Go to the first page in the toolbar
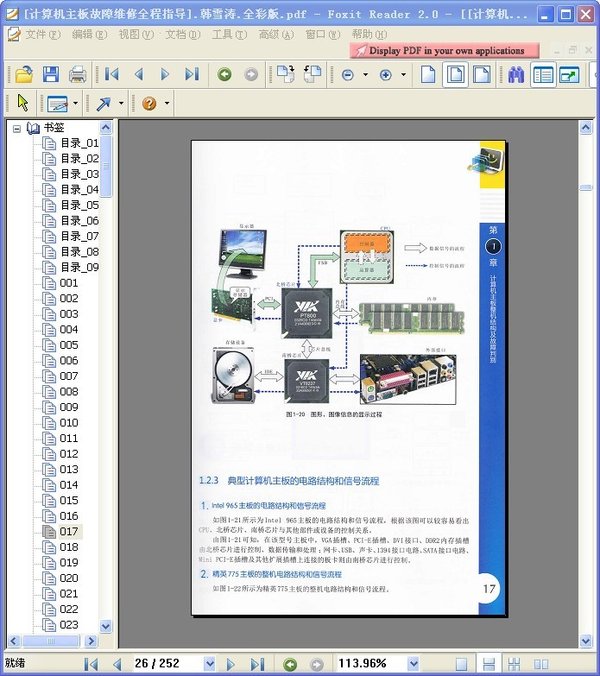This screenshot has height=676, width=600. coord(112,74)
